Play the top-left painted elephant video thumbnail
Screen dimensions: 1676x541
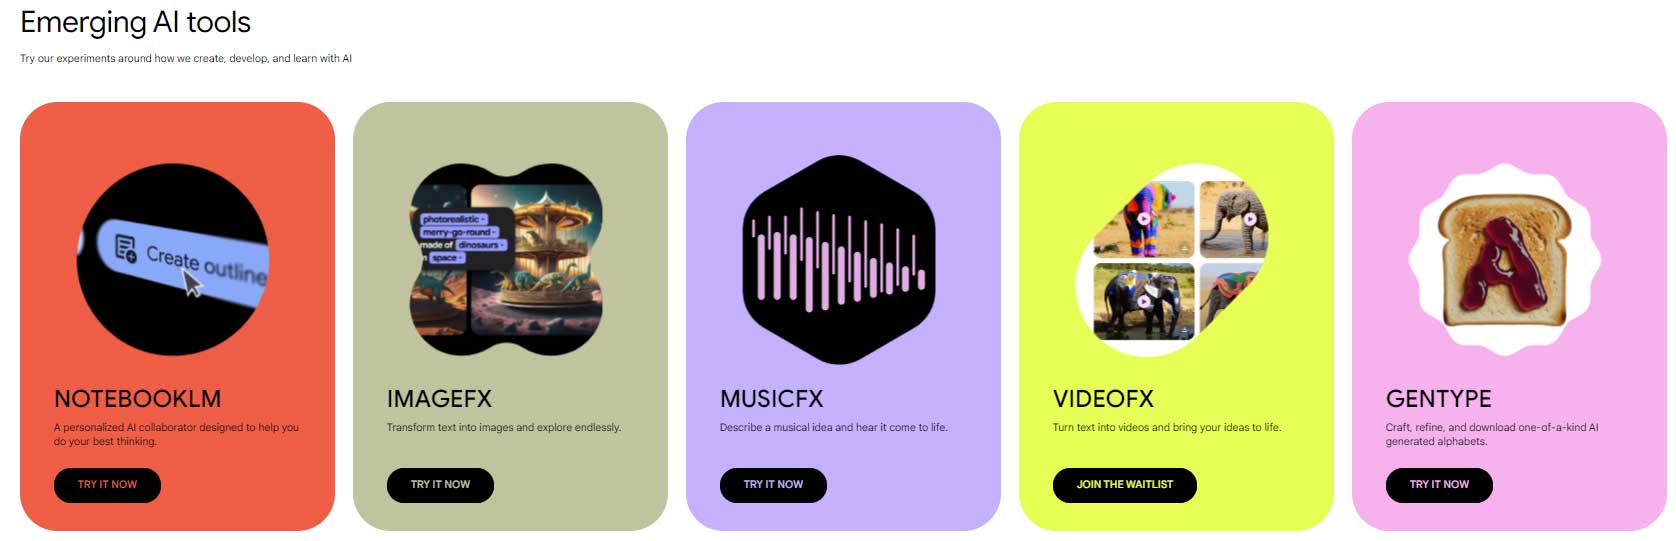click(1144, 219)
